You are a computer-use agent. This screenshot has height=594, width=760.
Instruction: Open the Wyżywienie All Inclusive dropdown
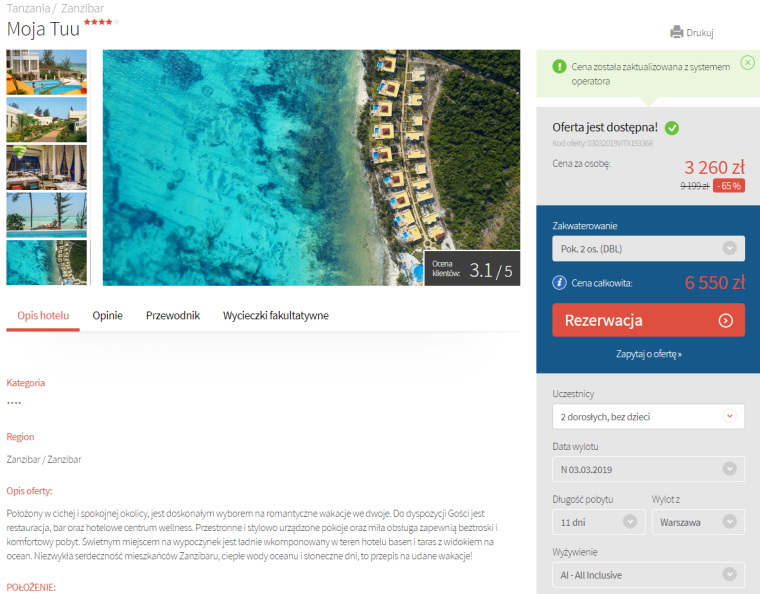coord(648,575)
